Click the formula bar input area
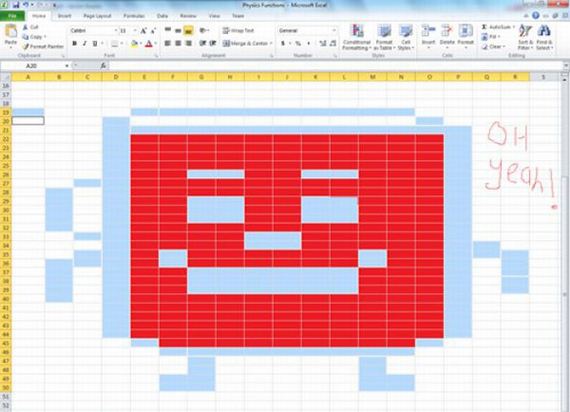This screenshot has height=412, width=570. [x=335, y=65]
